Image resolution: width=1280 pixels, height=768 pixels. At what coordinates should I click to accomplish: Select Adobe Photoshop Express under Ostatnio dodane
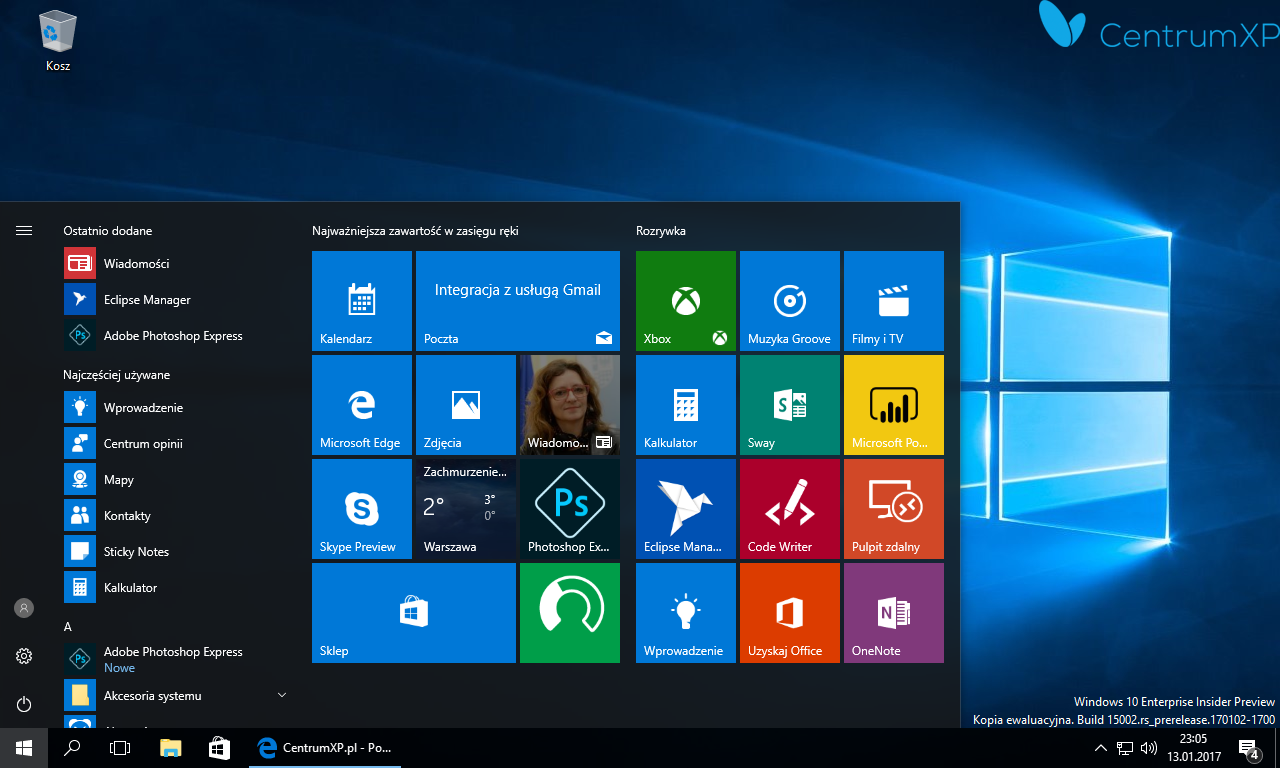(176, 336)
